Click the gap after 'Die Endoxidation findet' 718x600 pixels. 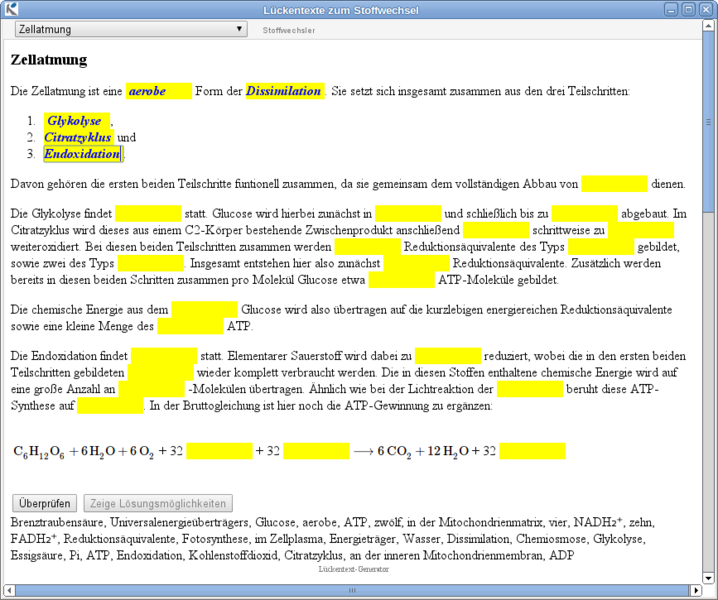pos(164,356)
